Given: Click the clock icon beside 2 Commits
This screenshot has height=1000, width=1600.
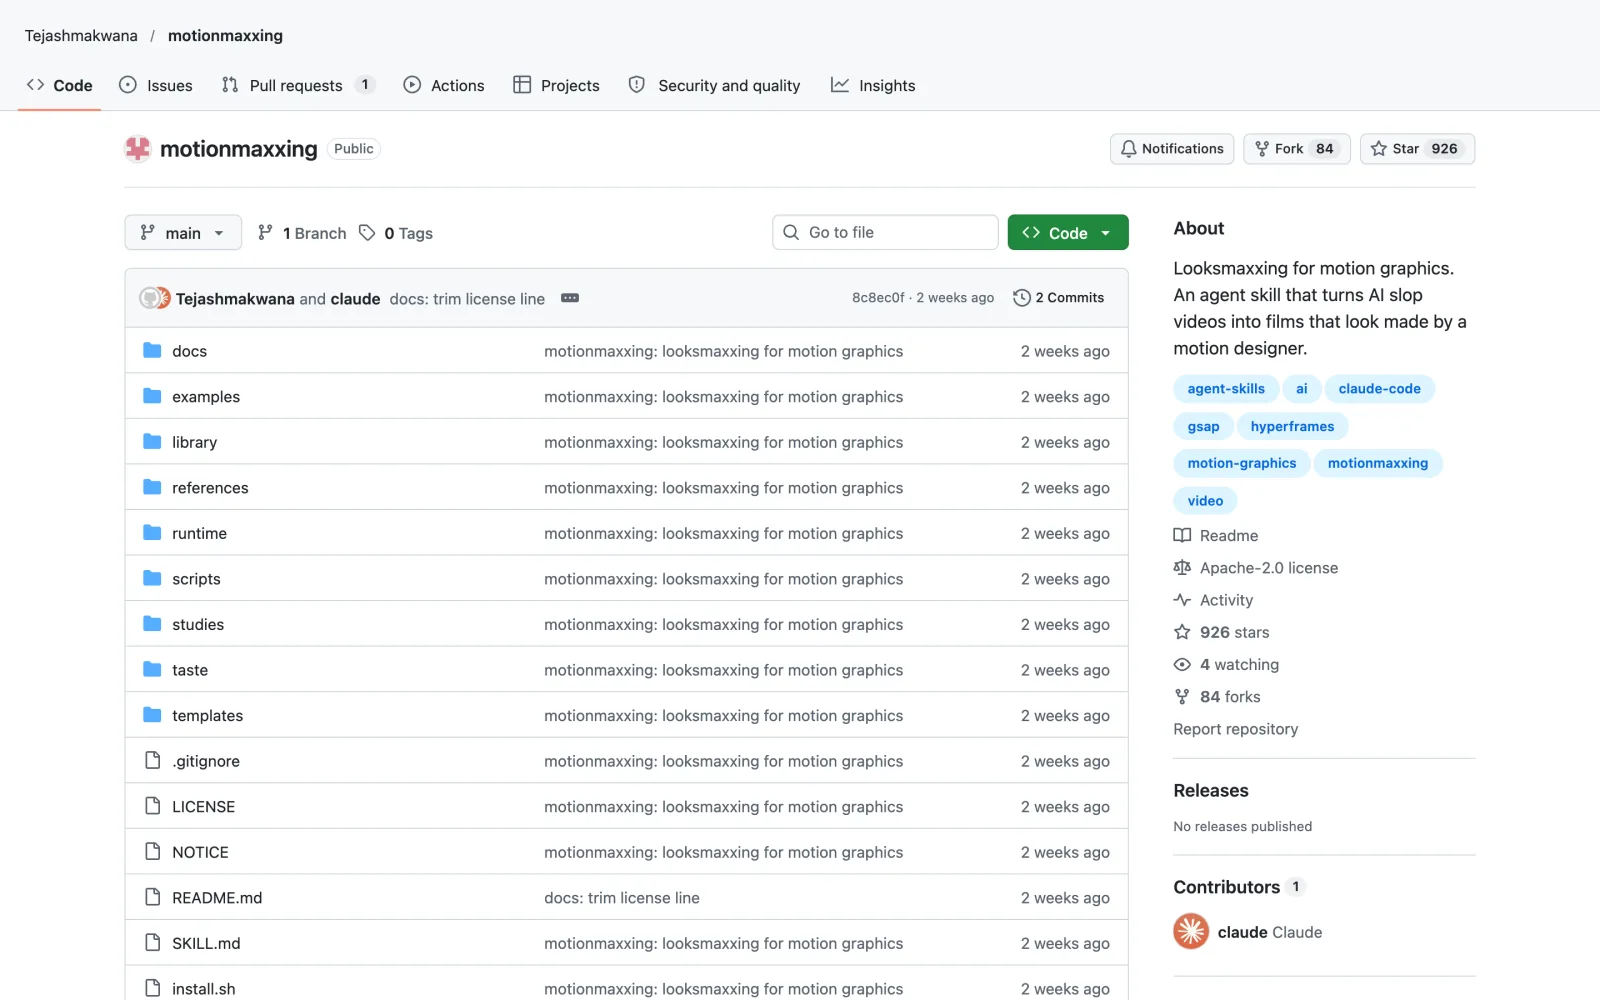Looking at the screenshot, I should pyautogui.click(x=1022, y=298).
